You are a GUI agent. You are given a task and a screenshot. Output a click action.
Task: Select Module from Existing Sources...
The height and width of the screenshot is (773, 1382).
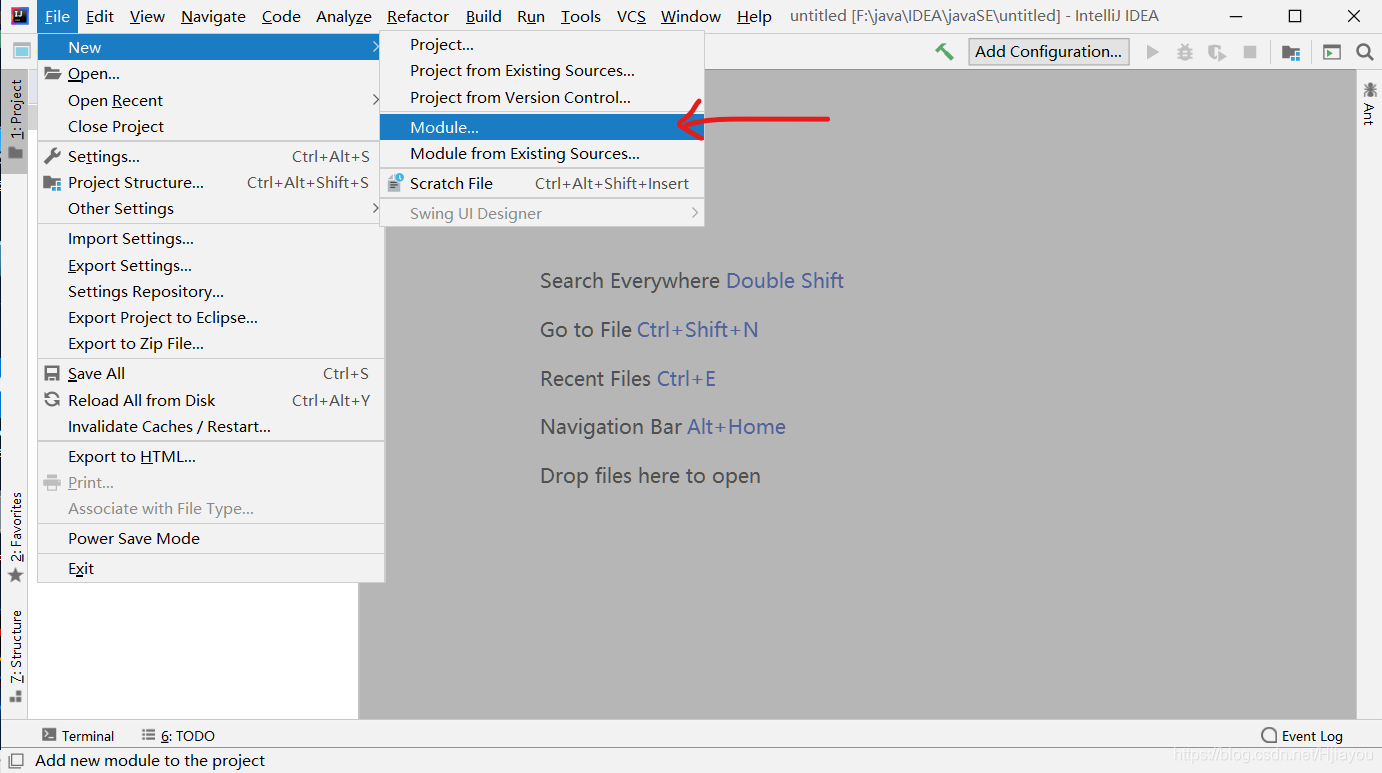point(542,153)
